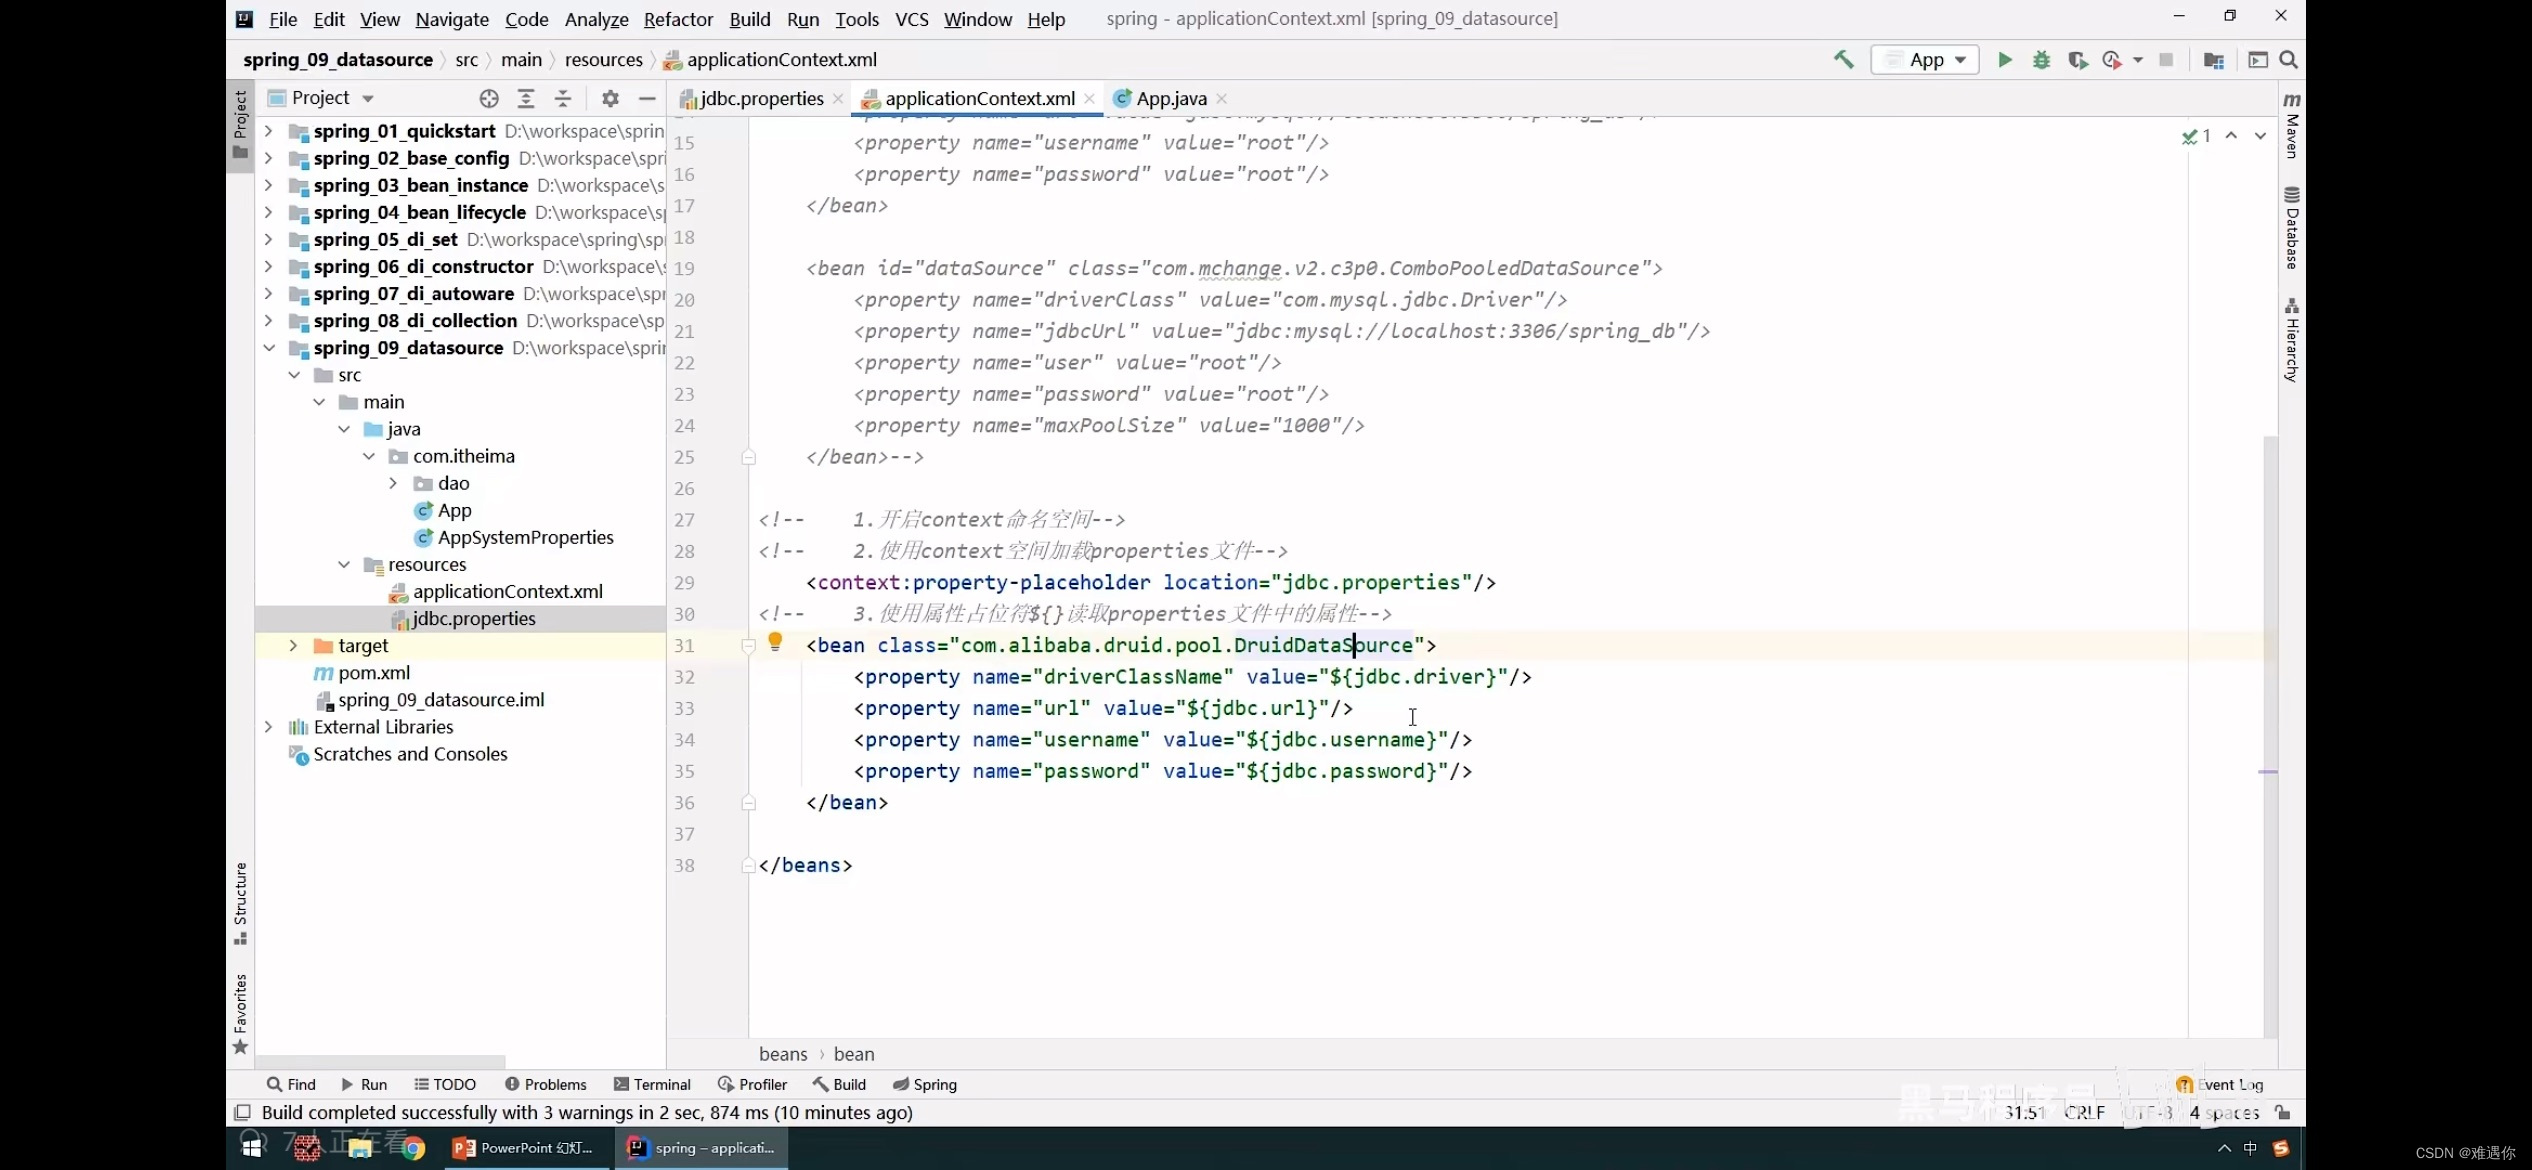Open the App run configuration dropdown

point(1925,60)
